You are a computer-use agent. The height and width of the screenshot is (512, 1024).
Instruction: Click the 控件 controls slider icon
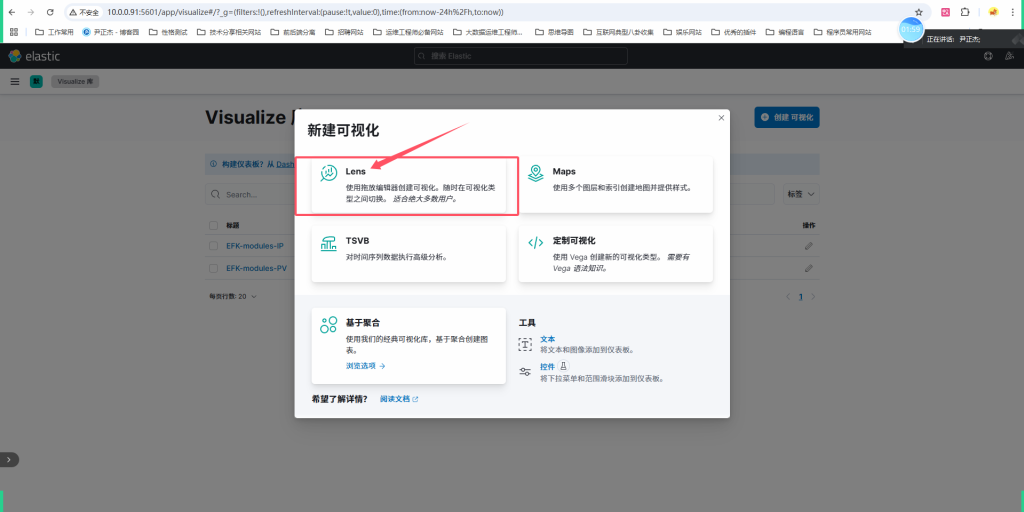[525, 372]
